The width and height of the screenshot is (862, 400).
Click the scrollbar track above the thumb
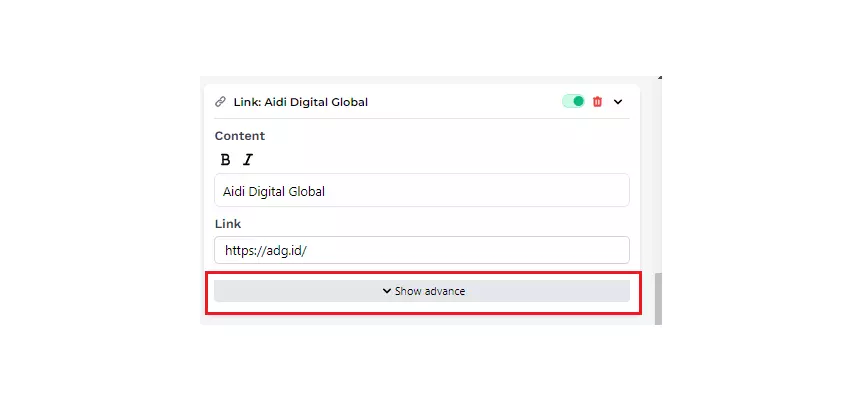click(658, 180)
